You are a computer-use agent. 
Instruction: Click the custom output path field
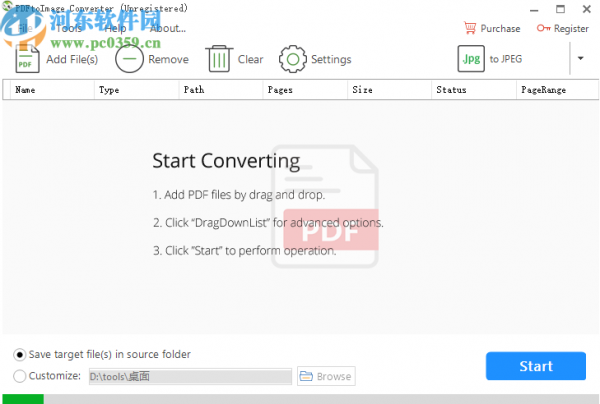tap(190, 376)
